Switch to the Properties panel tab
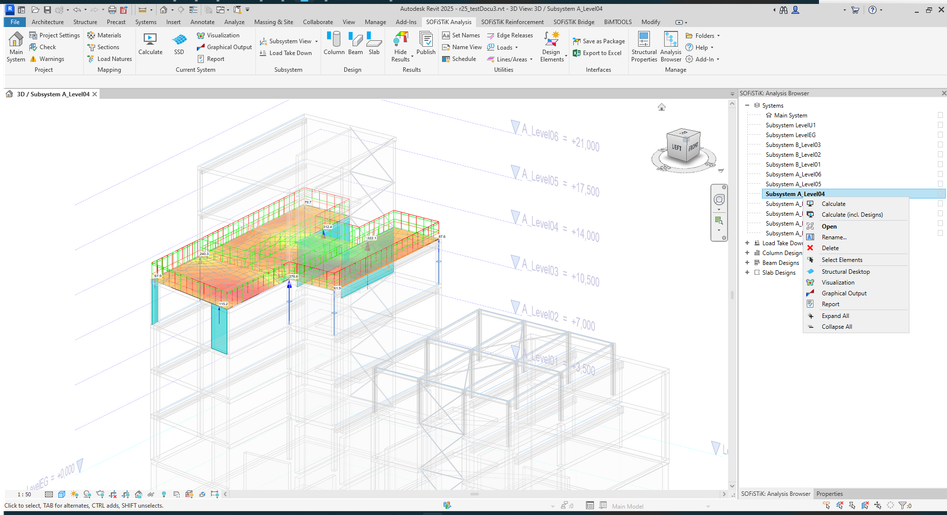 click(x=829, y=494)
